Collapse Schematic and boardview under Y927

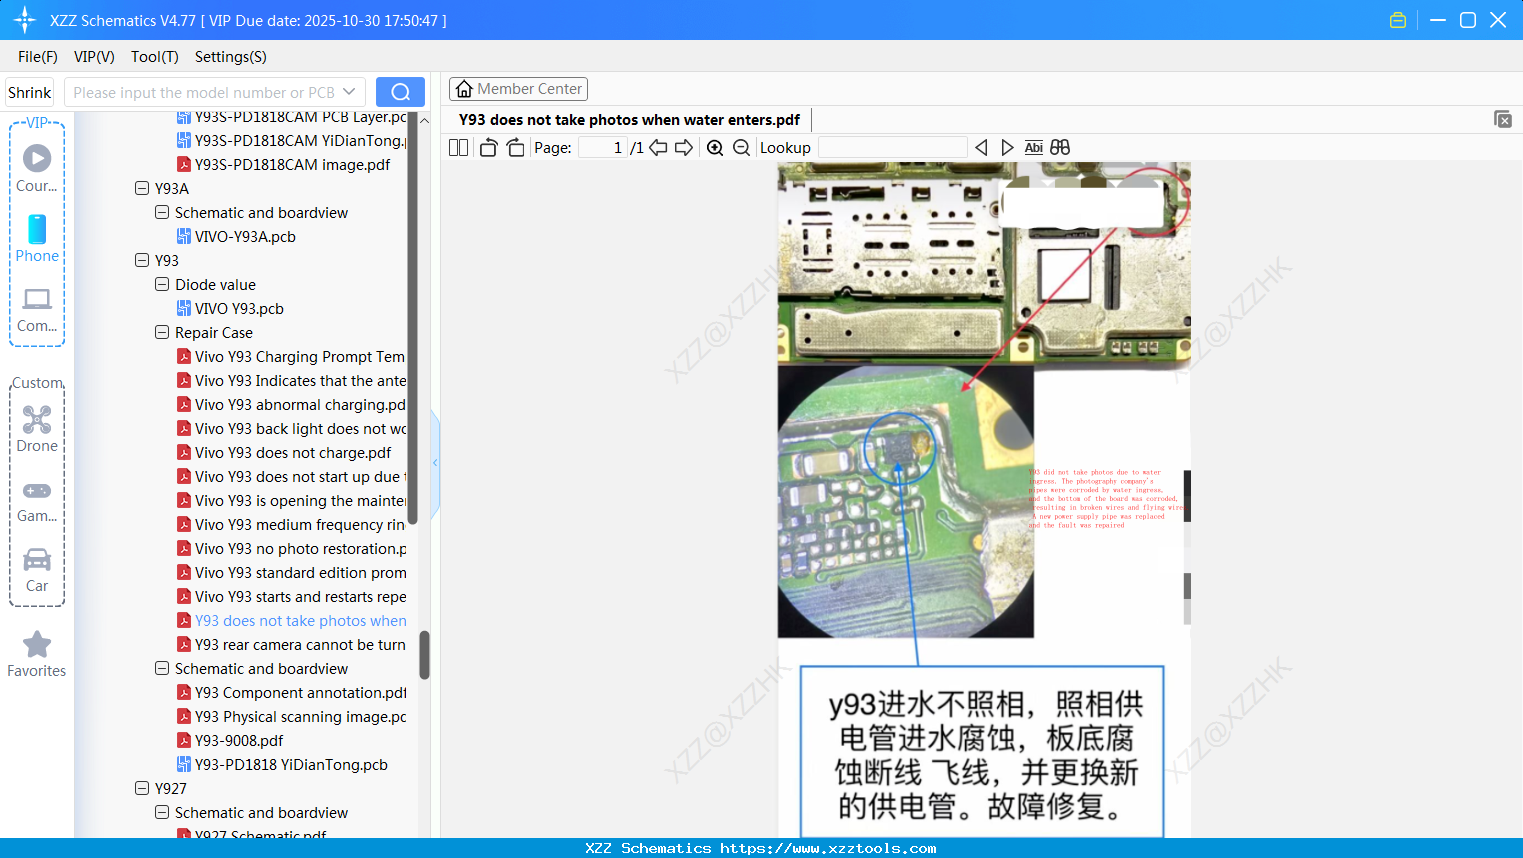pyautogui.click(x=162, y=813)
